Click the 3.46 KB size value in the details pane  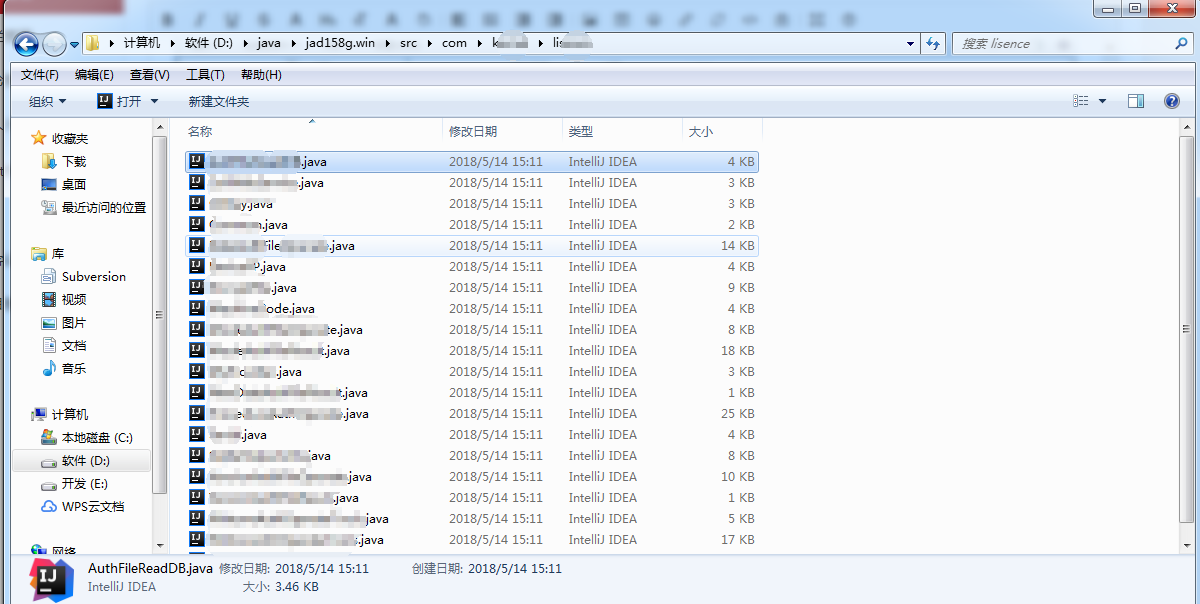296,587
